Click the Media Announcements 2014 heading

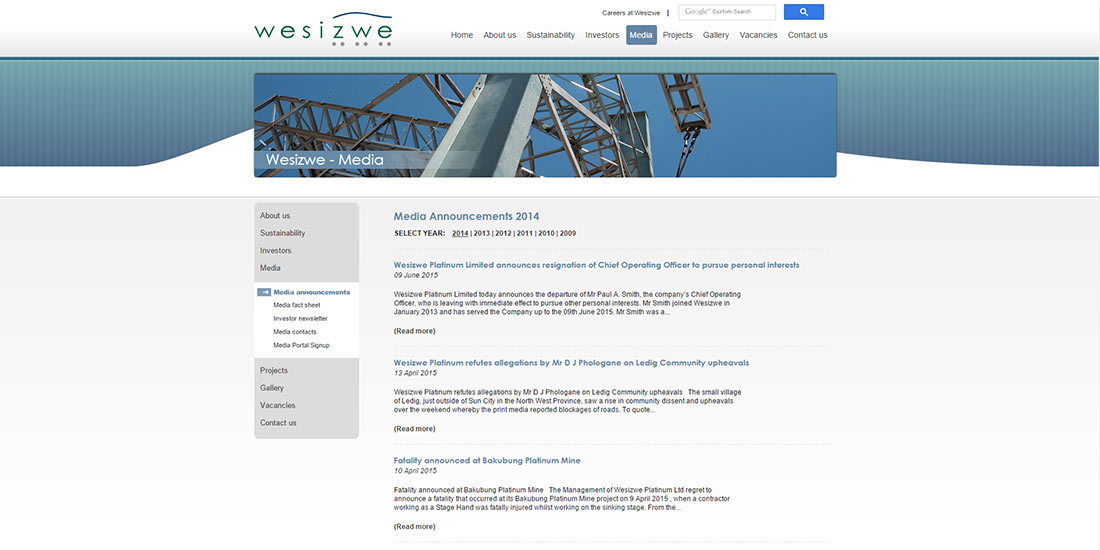467,217
